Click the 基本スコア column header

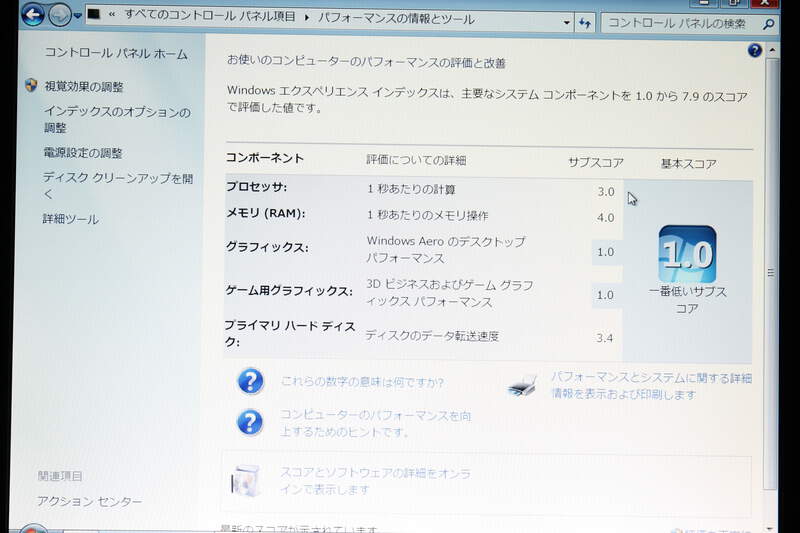coord(688,164)
